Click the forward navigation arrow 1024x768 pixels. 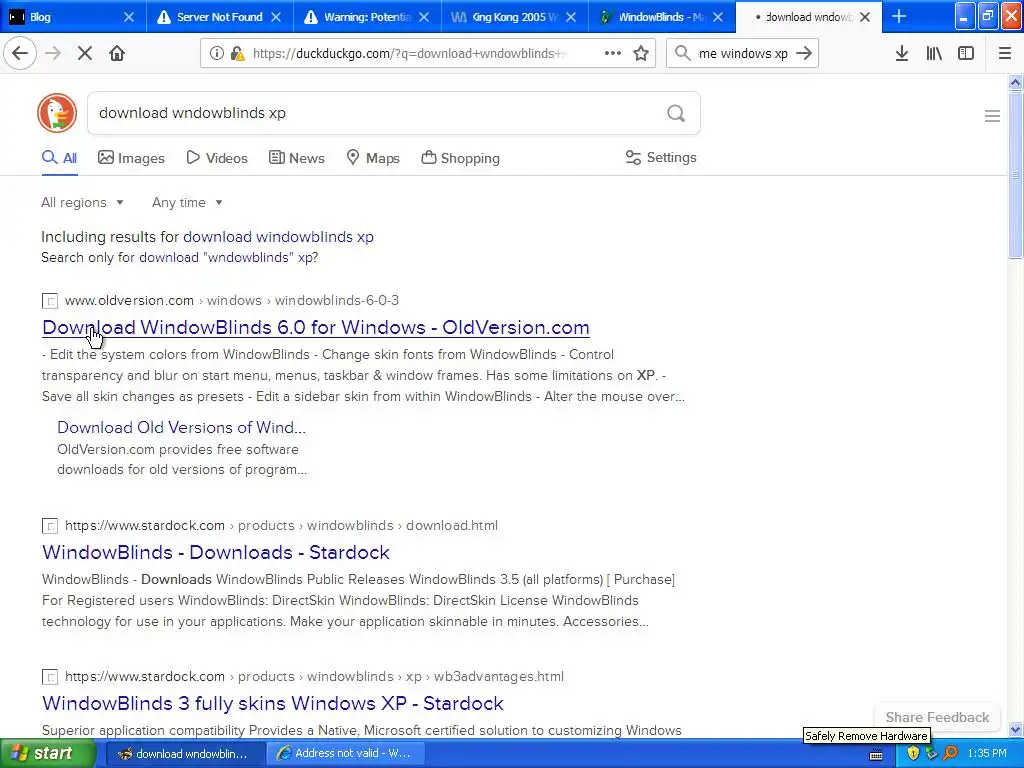(53, 54)
